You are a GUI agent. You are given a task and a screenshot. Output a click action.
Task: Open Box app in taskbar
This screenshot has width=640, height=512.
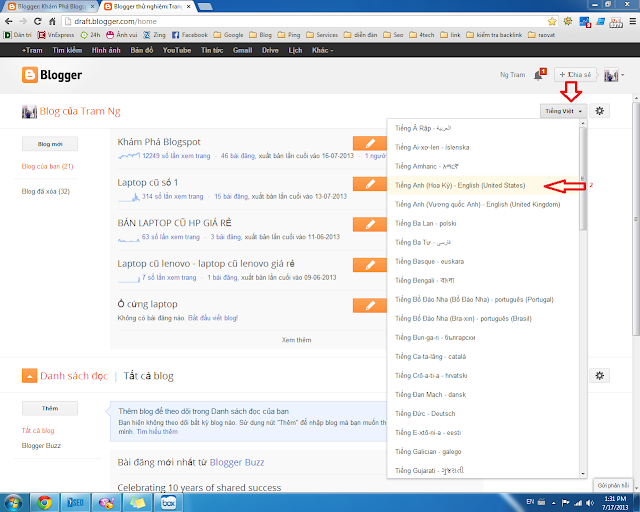click(x=168, y=502)
